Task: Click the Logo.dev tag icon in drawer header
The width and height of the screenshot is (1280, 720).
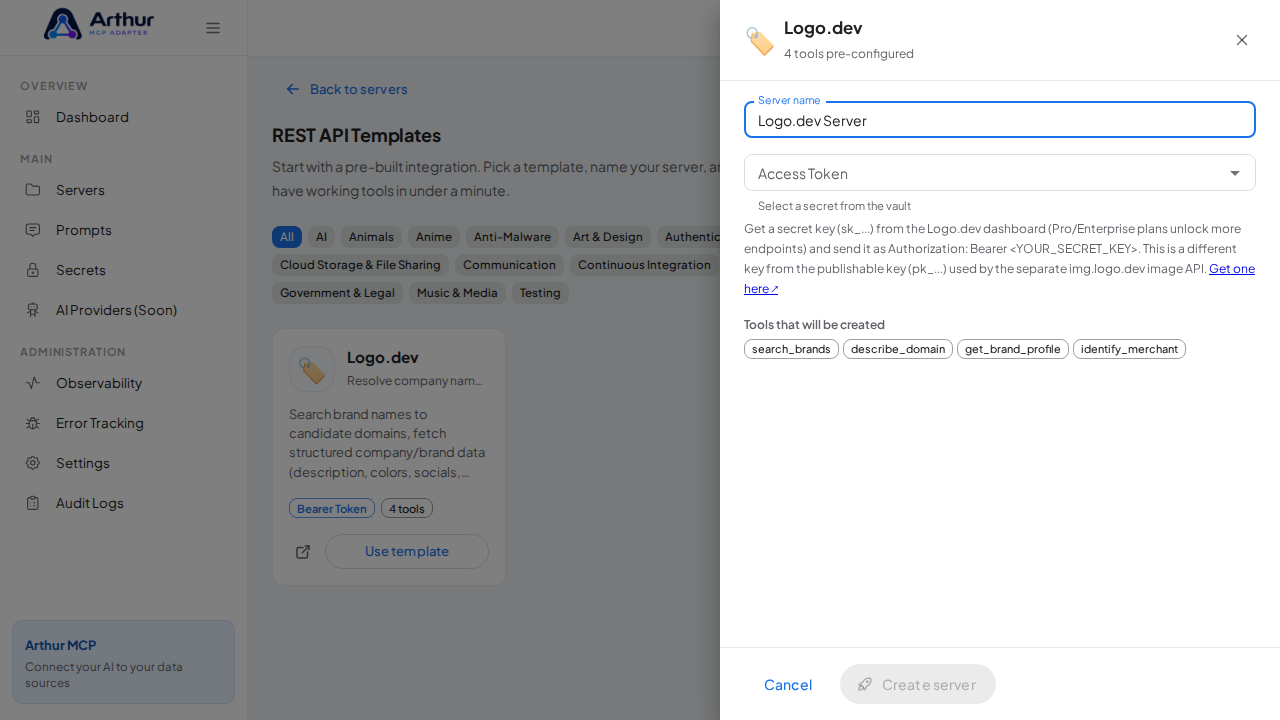Action: click(x=760, y=41)
